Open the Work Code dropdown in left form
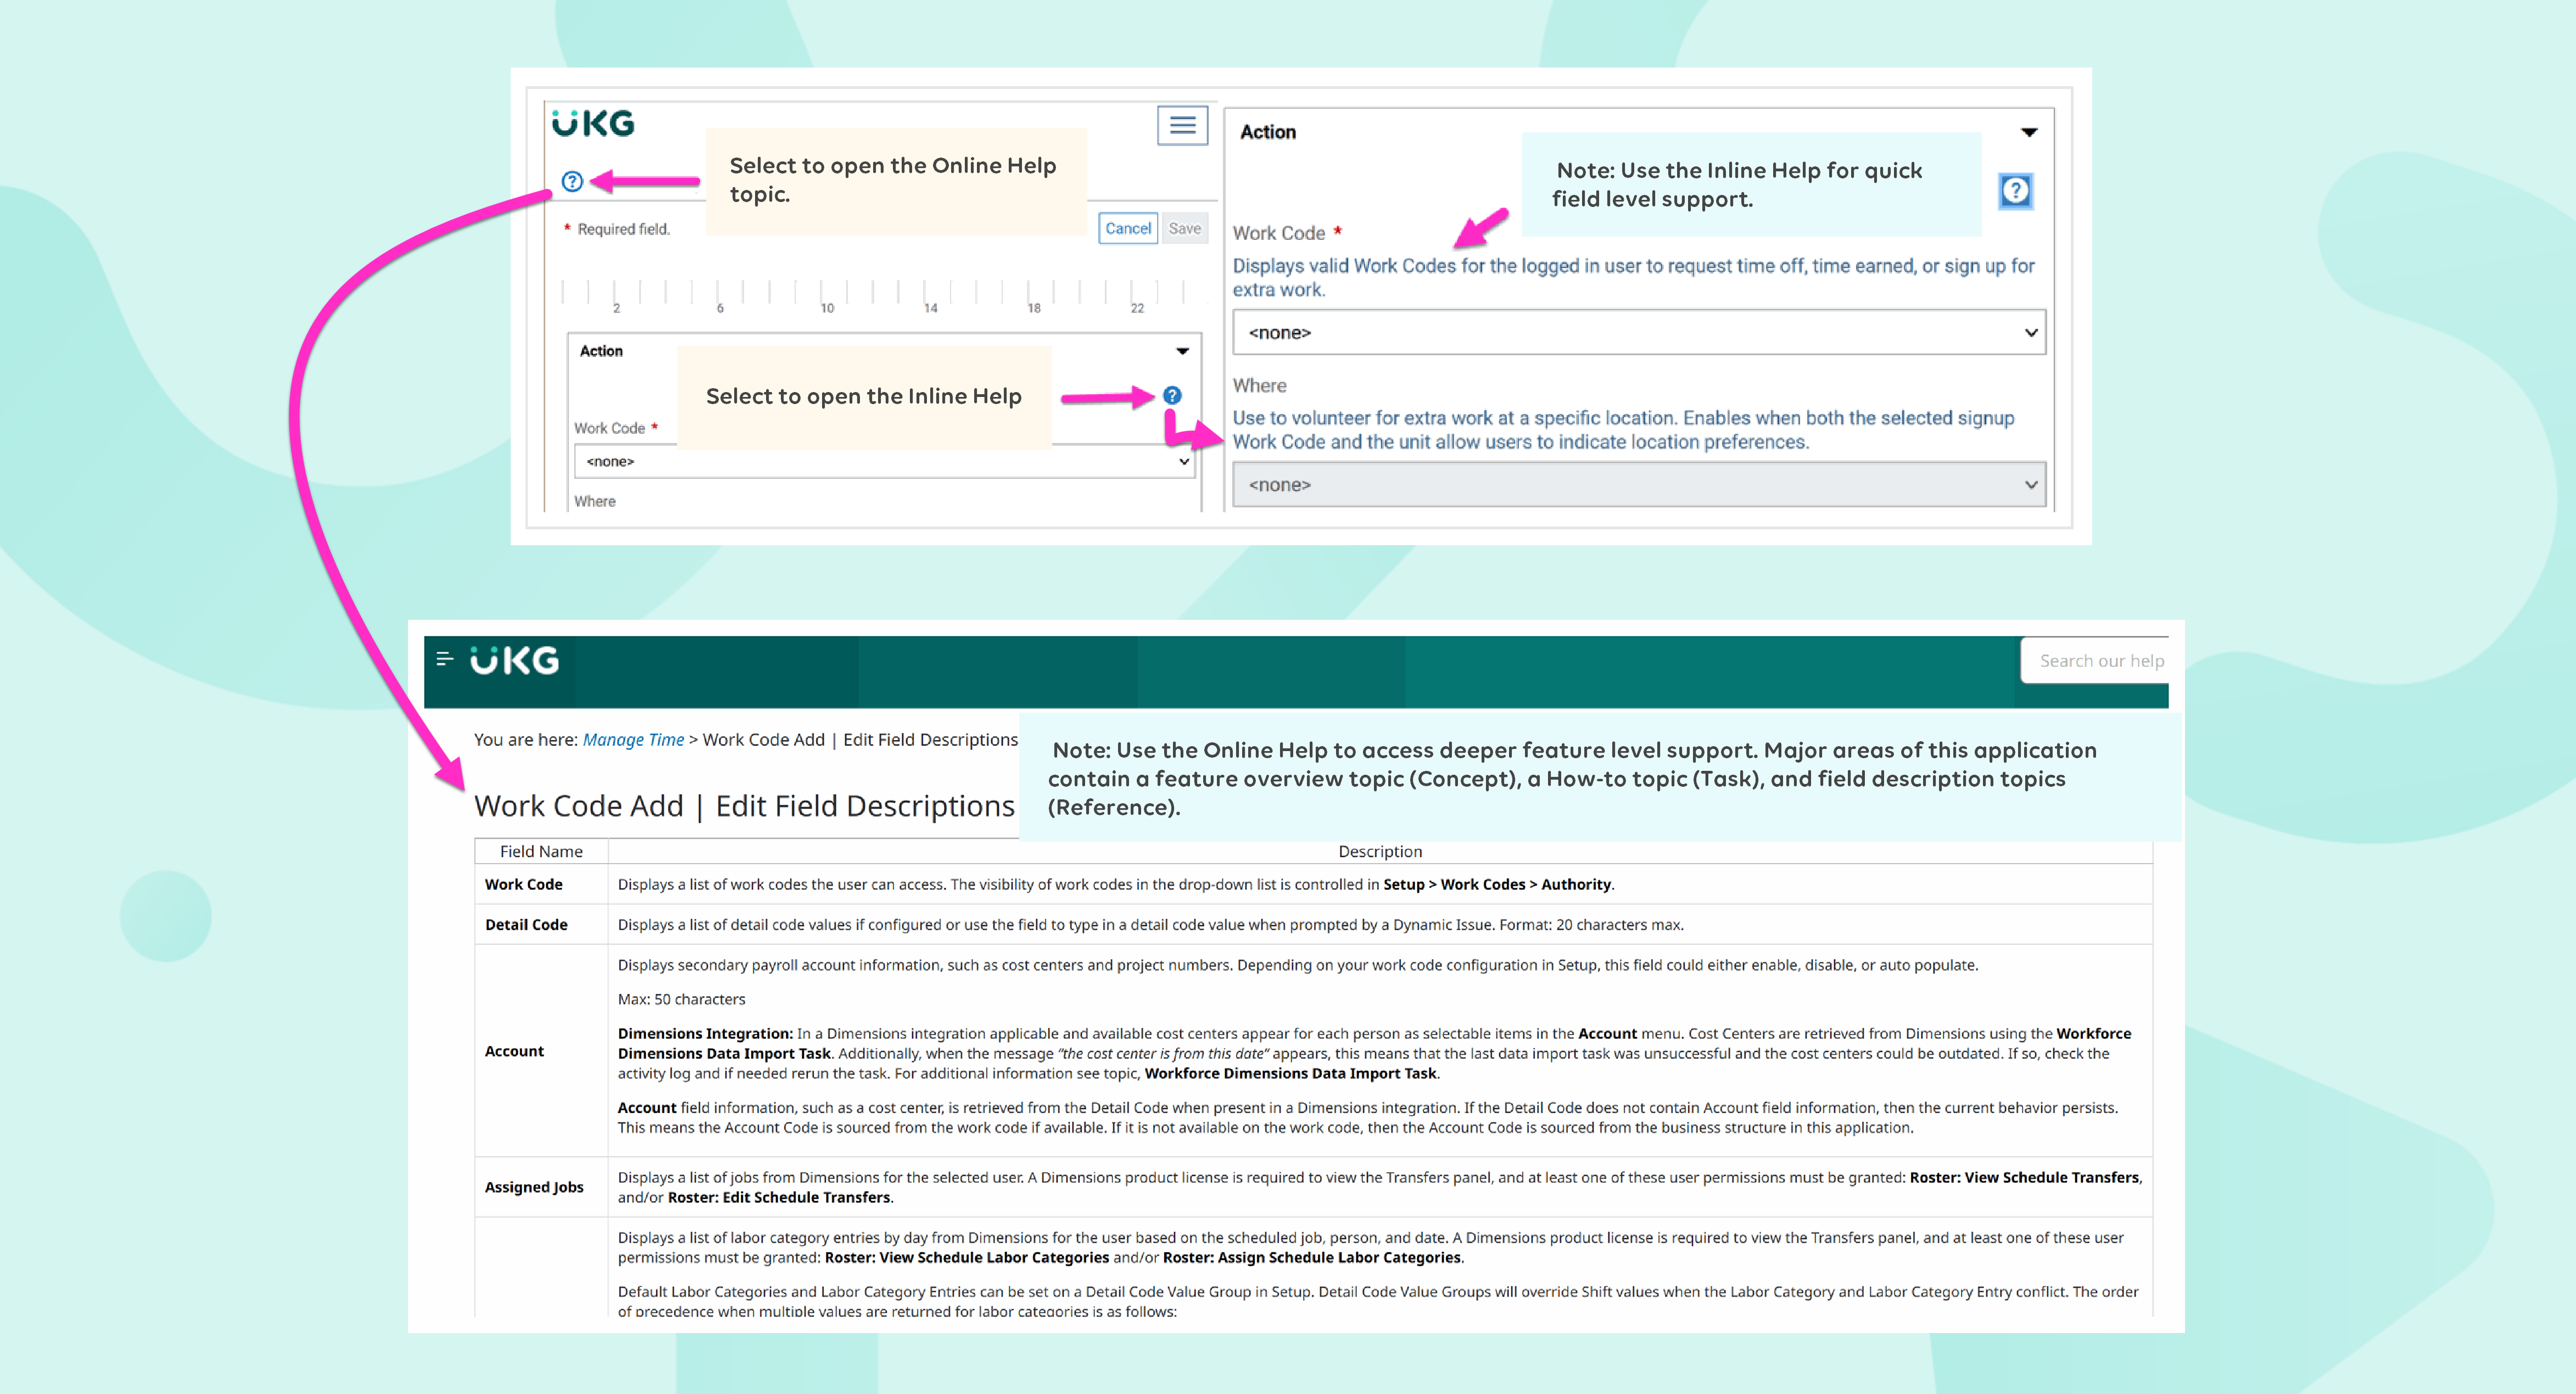 pyautogui.click(x=885, y=461)
